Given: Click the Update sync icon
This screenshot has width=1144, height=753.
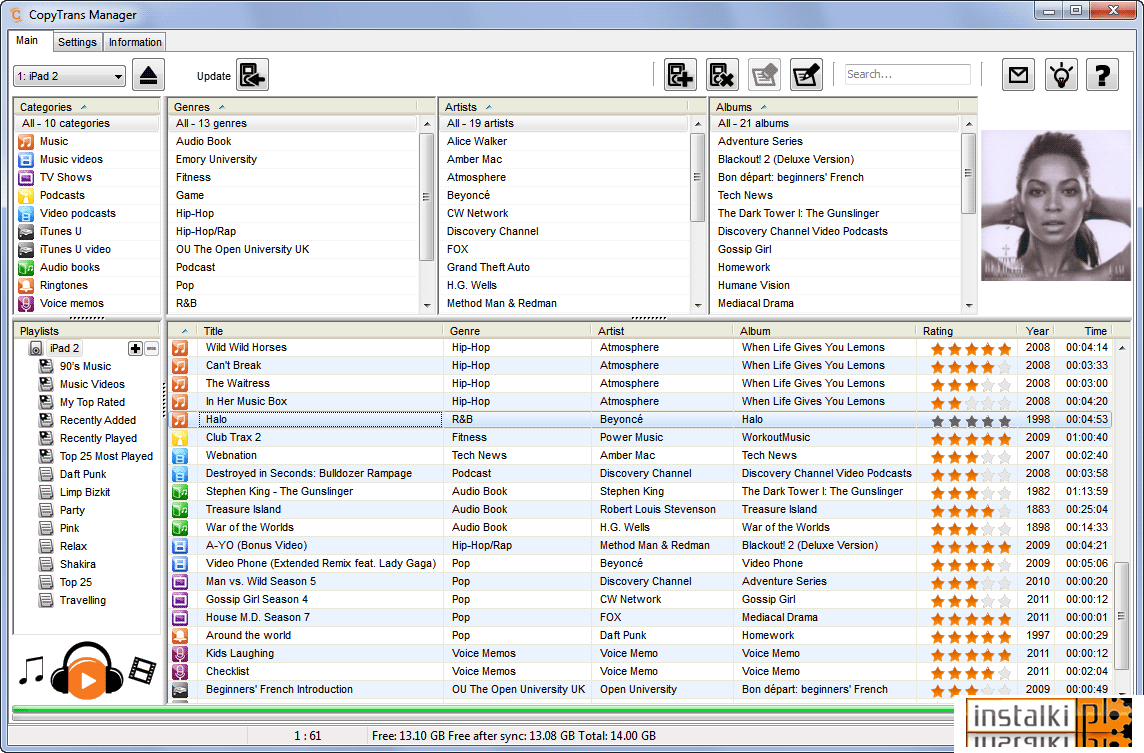Looking at the screenshot, I should click(252, 75).
